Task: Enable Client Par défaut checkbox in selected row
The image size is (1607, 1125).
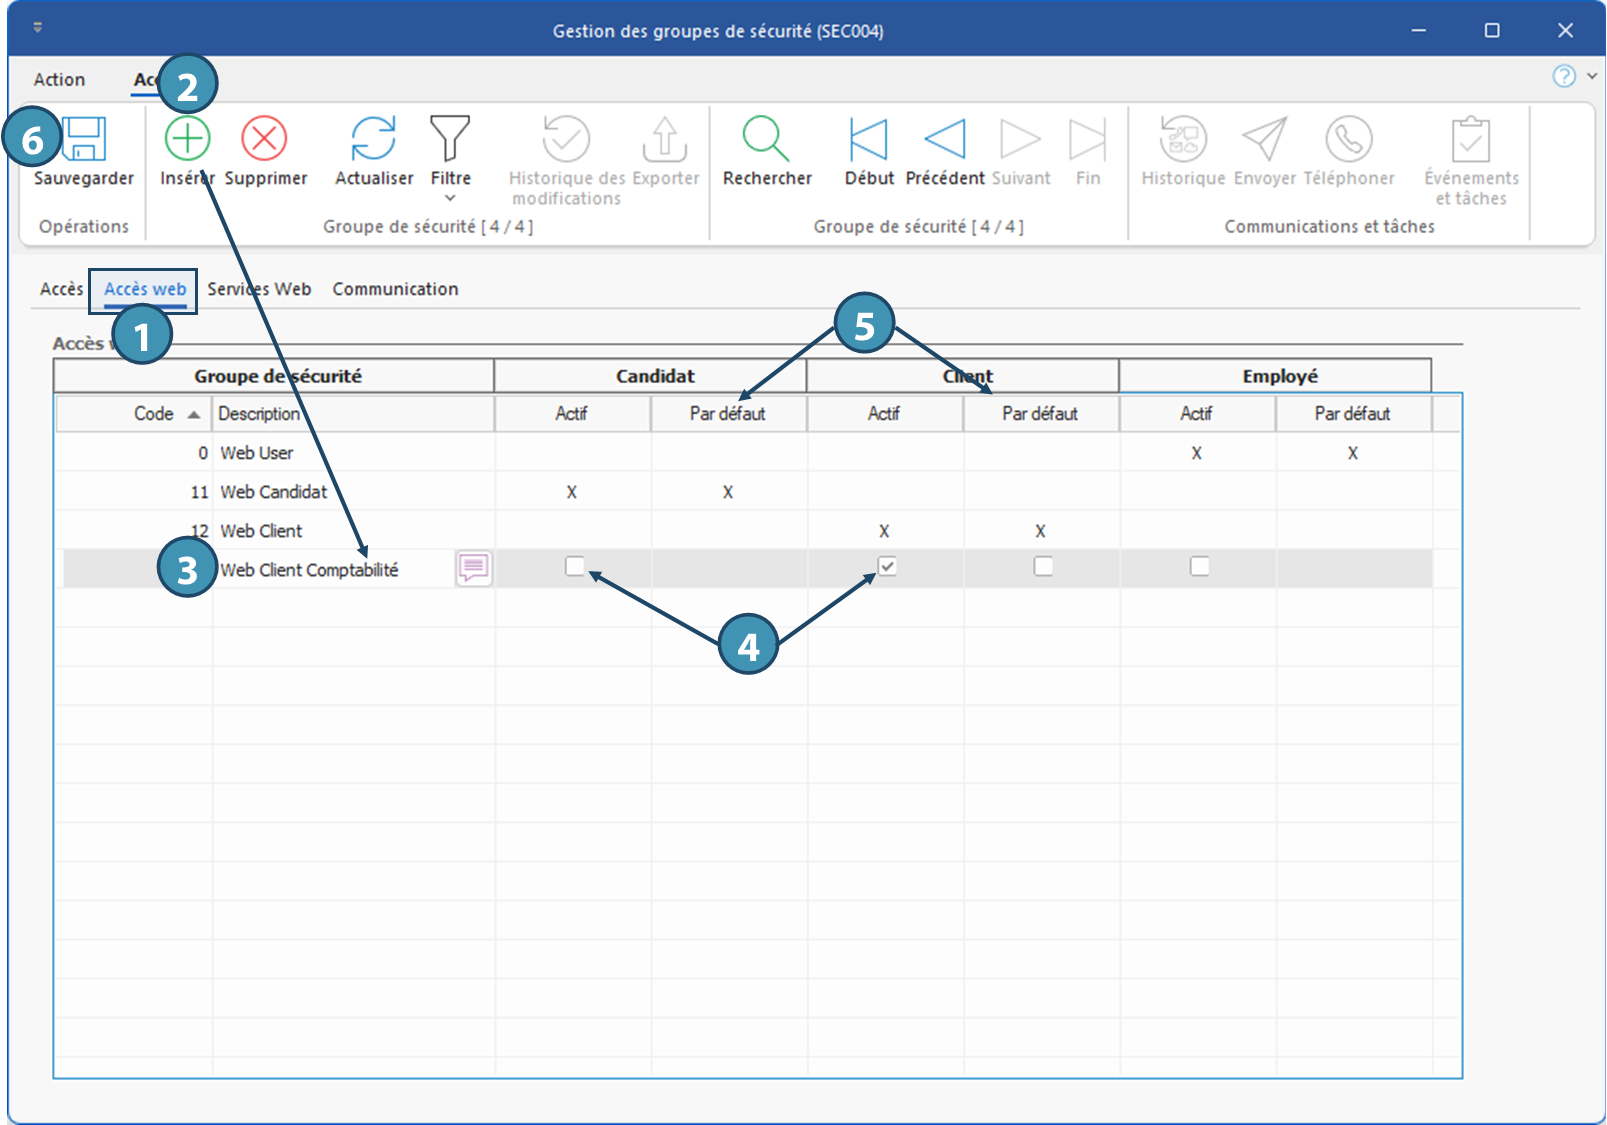Action: (x=1043, y=567)
